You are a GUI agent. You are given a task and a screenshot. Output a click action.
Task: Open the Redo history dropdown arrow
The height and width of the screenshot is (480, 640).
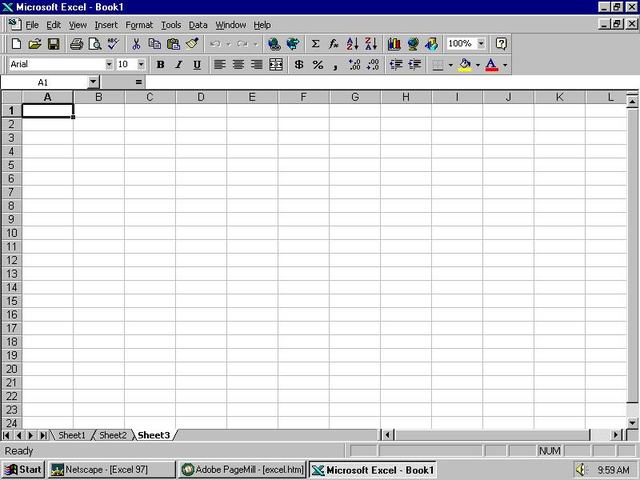pyautogui.click(x=256, y=44)
